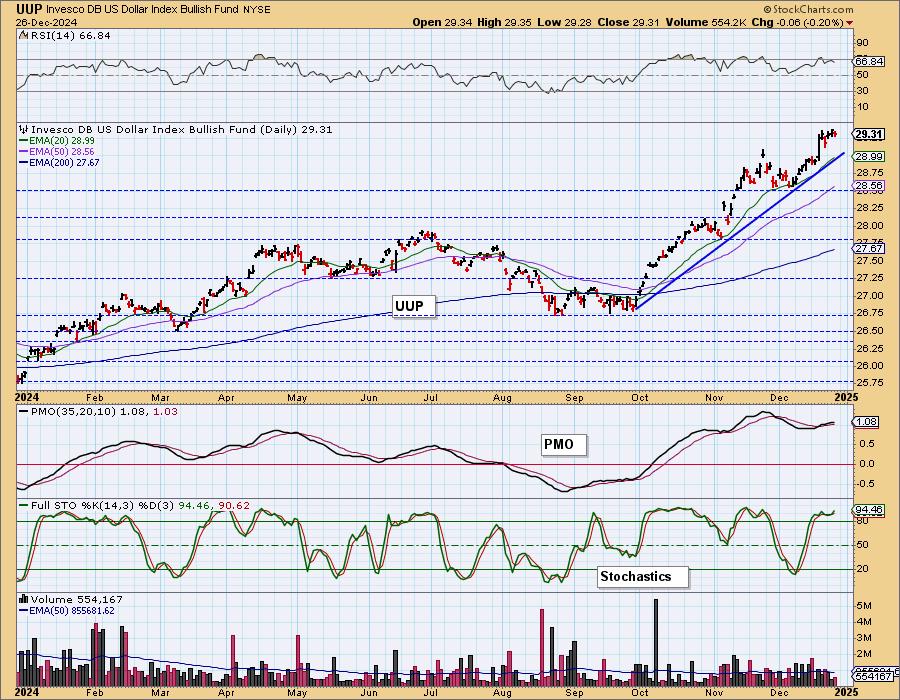
Task: Click the 'Invesco DB US Dollar Index Bullish Fund NYSE' title
Action: click(x=158, y=10)
